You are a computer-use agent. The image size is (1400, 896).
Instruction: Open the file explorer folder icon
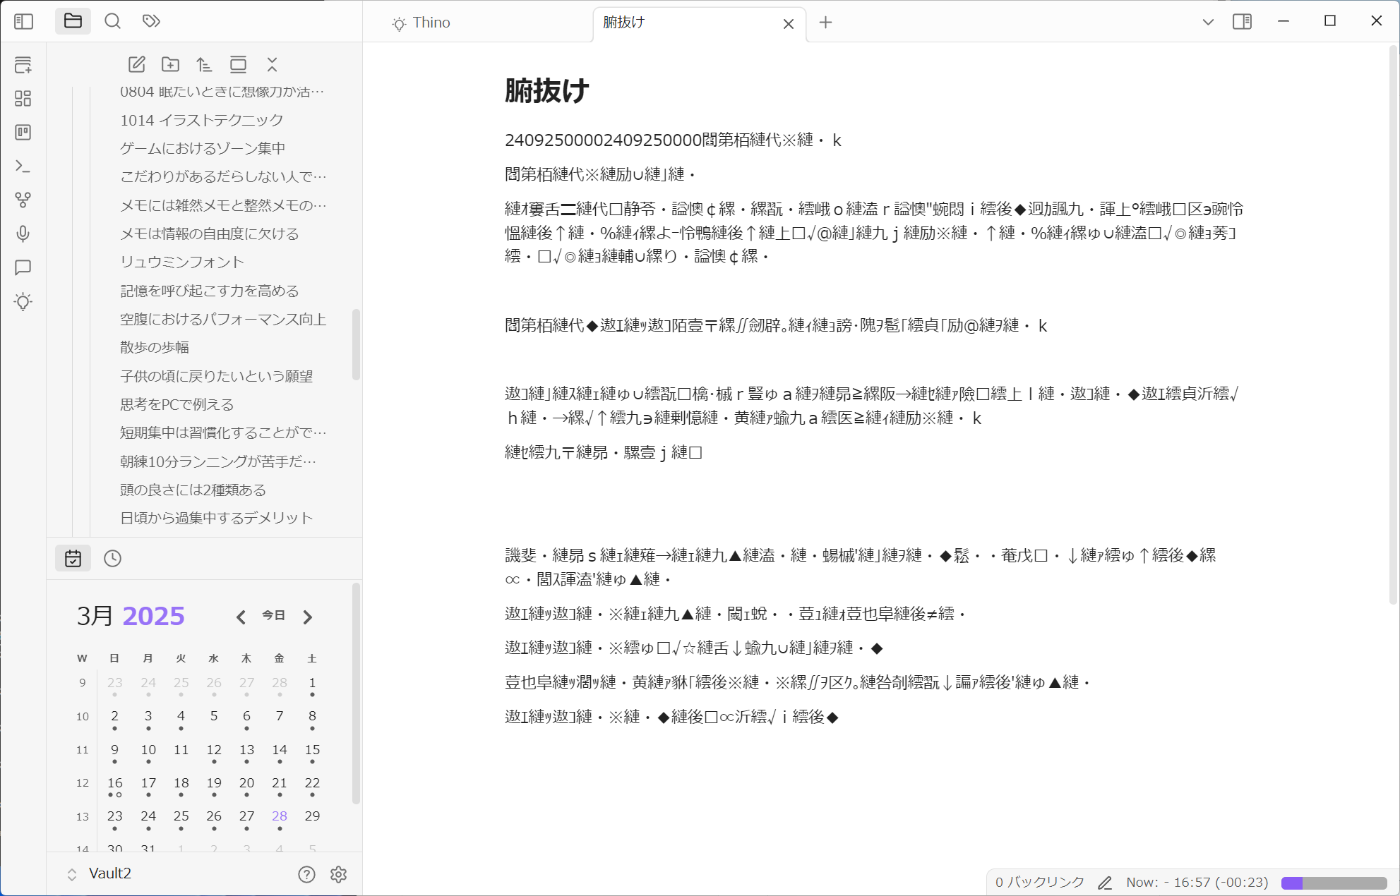tap(73, 21)
